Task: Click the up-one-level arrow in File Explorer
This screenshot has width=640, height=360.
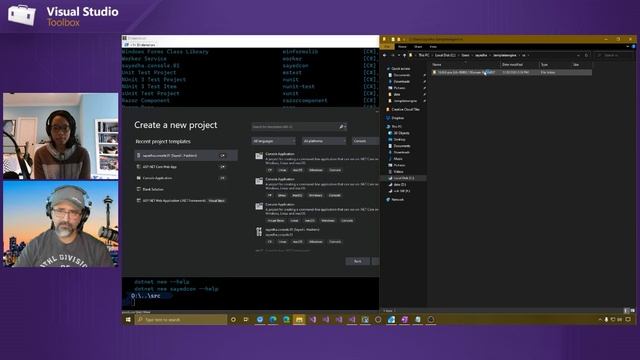Action: pyautogui.click(x=404, y=55)
